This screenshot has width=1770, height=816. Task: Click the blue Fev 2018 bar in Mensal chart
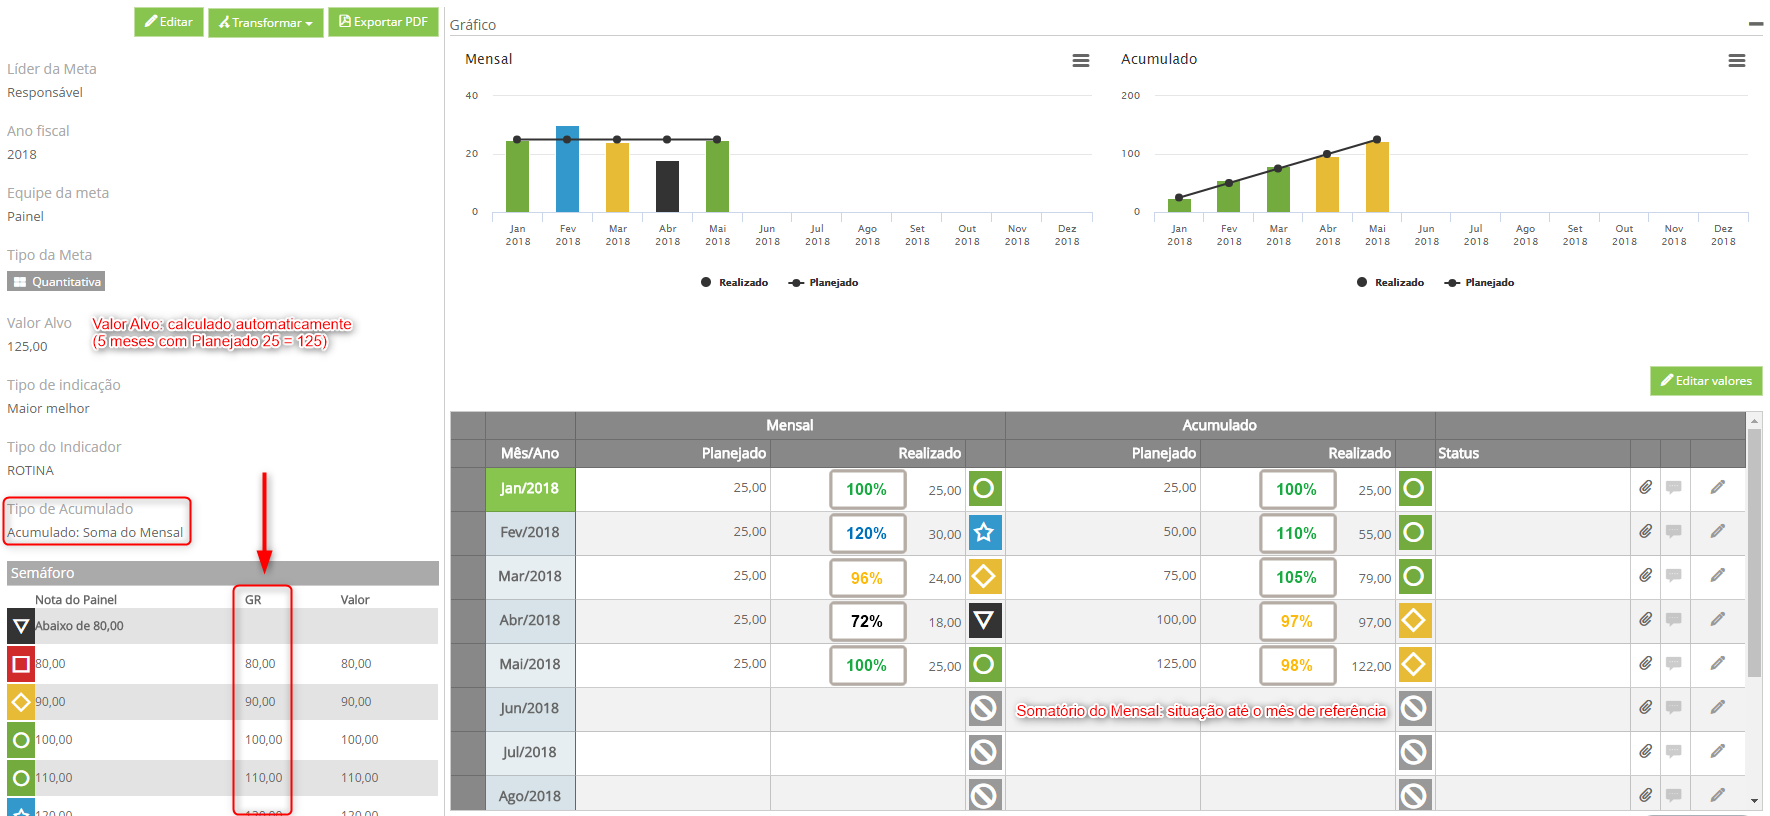click(x=568, y=169)
